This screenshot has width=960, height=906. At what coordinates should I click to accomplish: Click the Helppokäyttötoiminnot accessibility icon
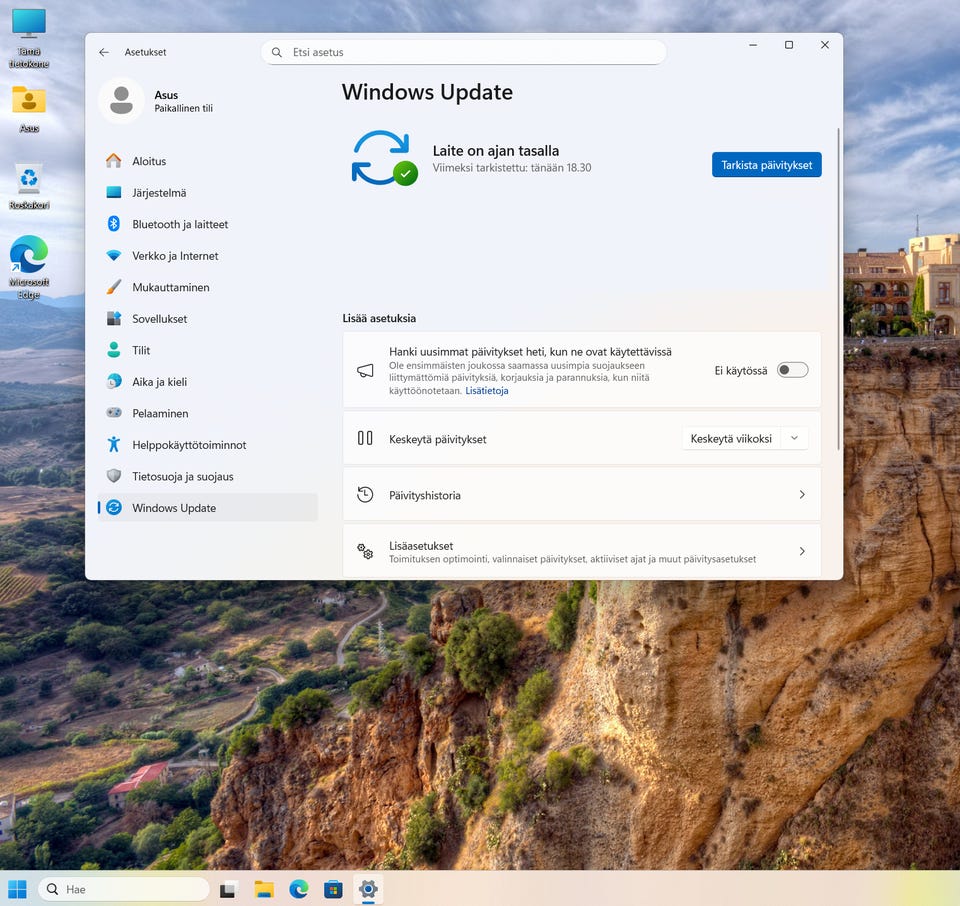[113, 444]
